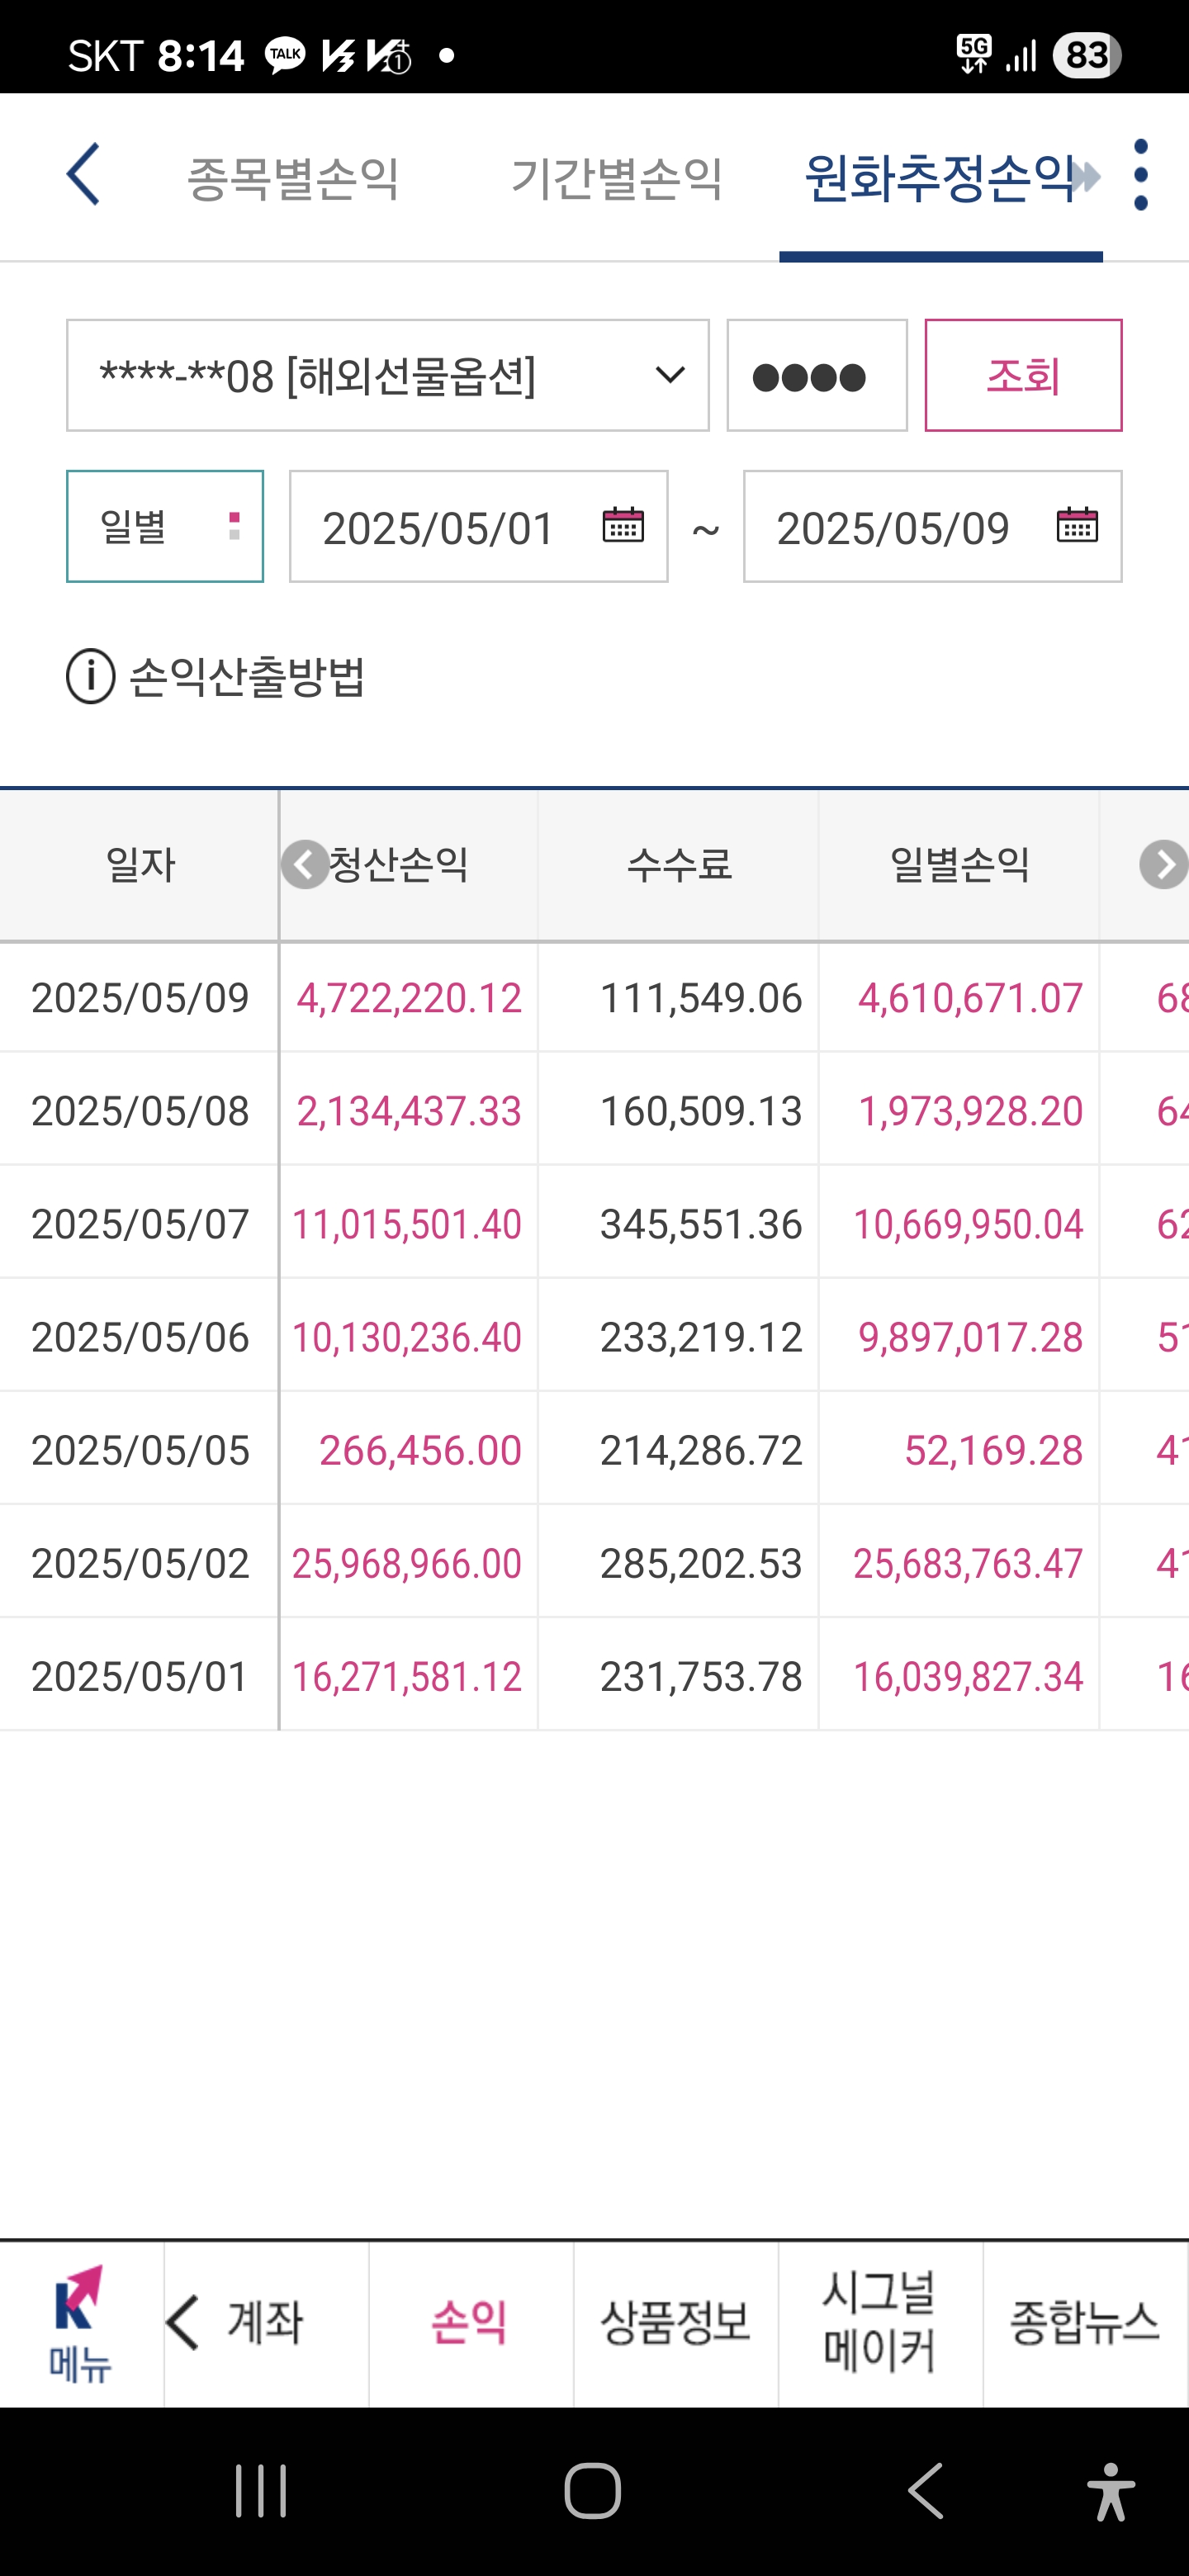Tap the 수수료 value 285,202.53
Viewport: 1189px width, 2576px height.
(x=701, y=1563)
